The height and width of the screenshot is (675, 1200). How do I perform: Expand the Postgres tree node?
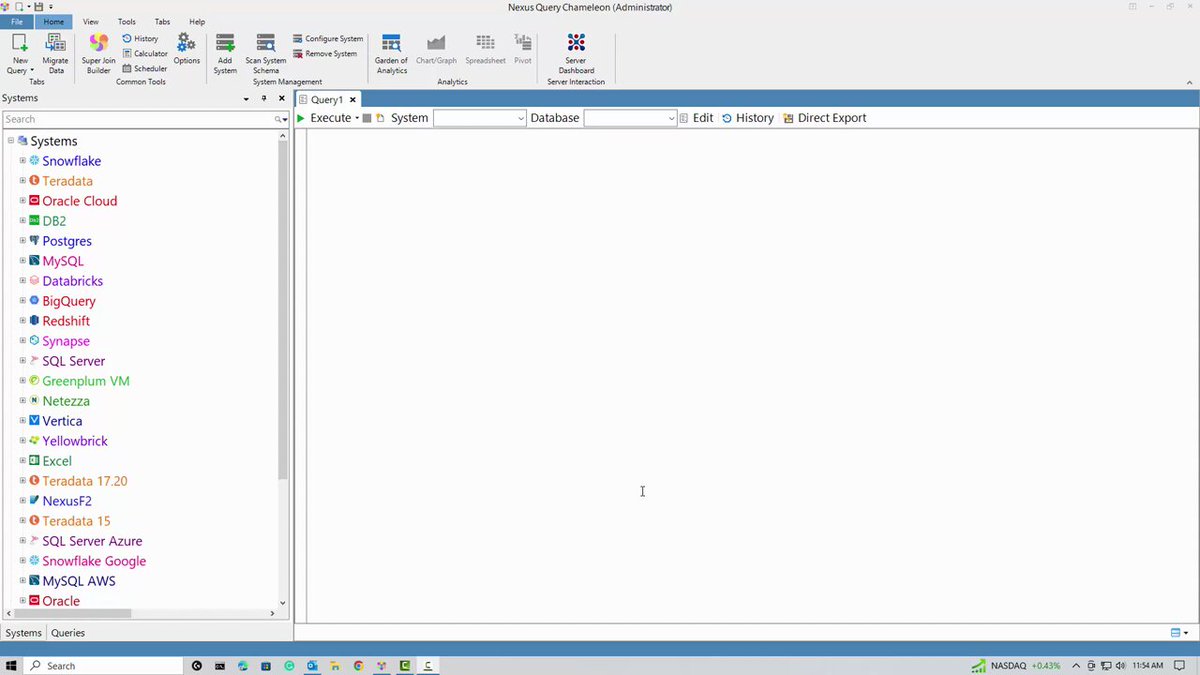(23, 241)
